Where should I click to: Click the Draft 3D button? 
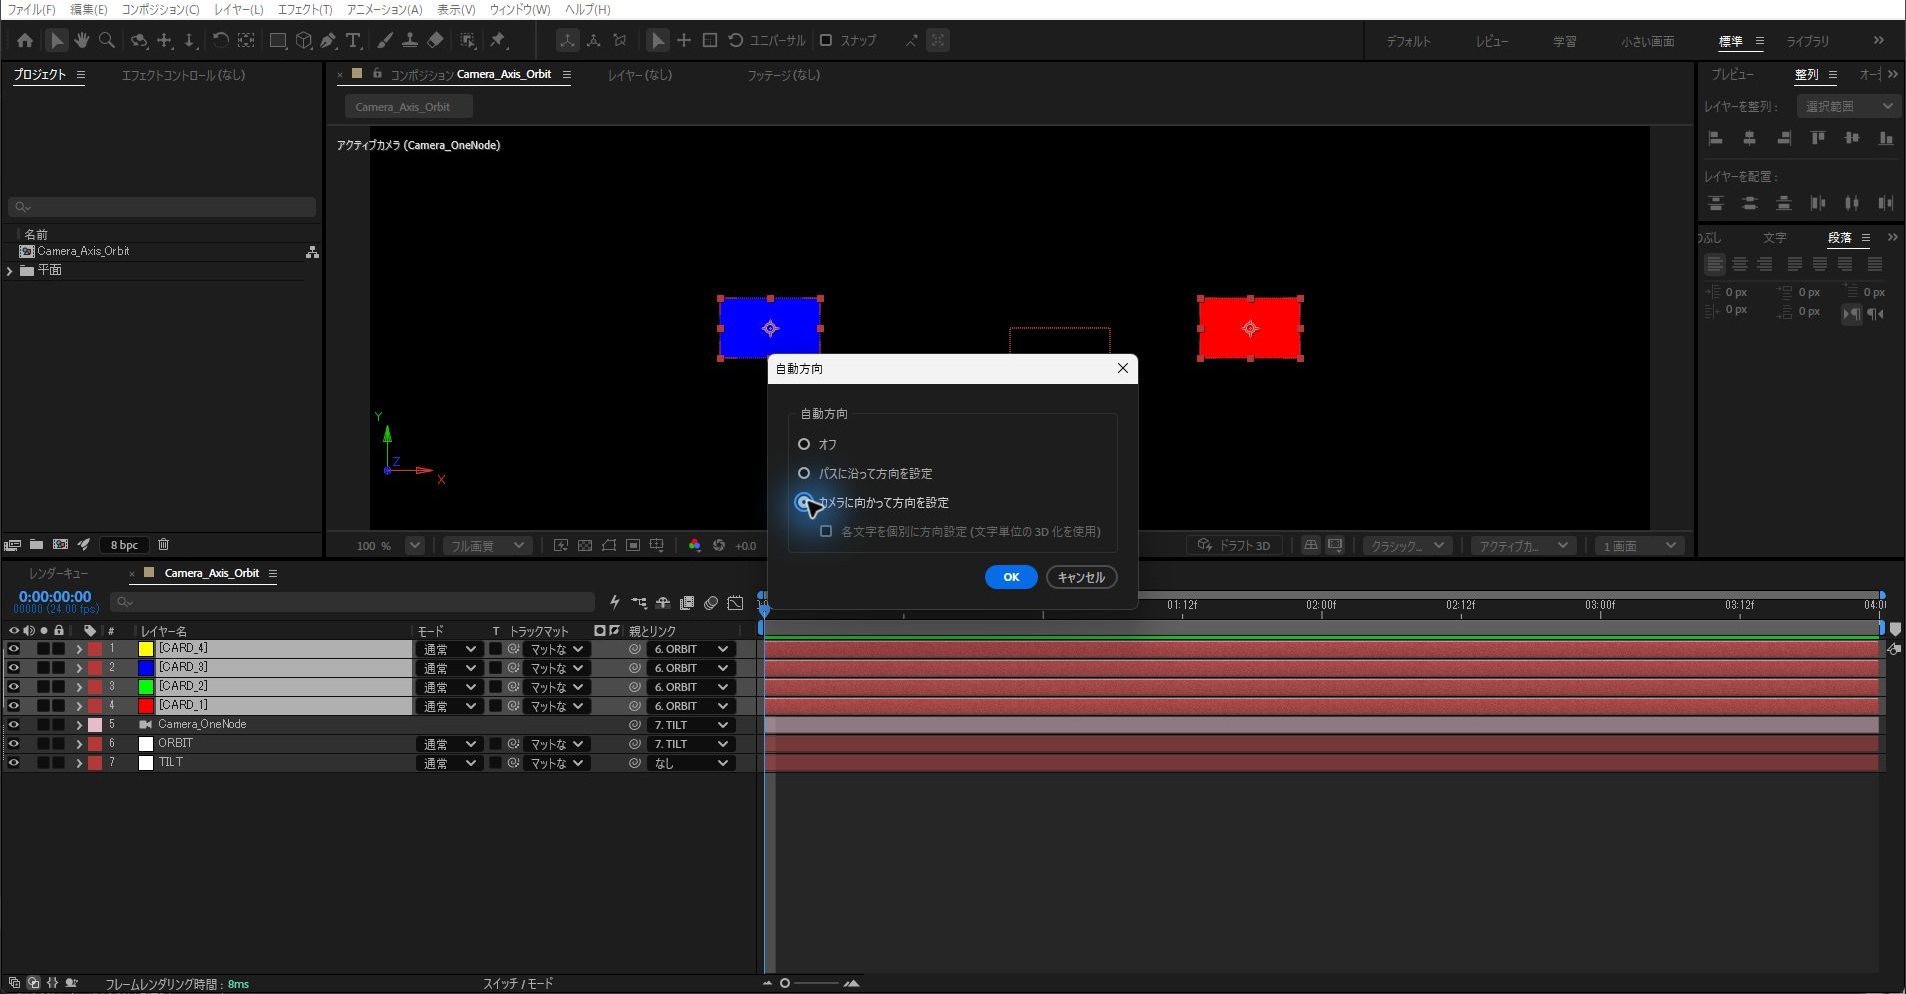click(x=1235, y=546)
